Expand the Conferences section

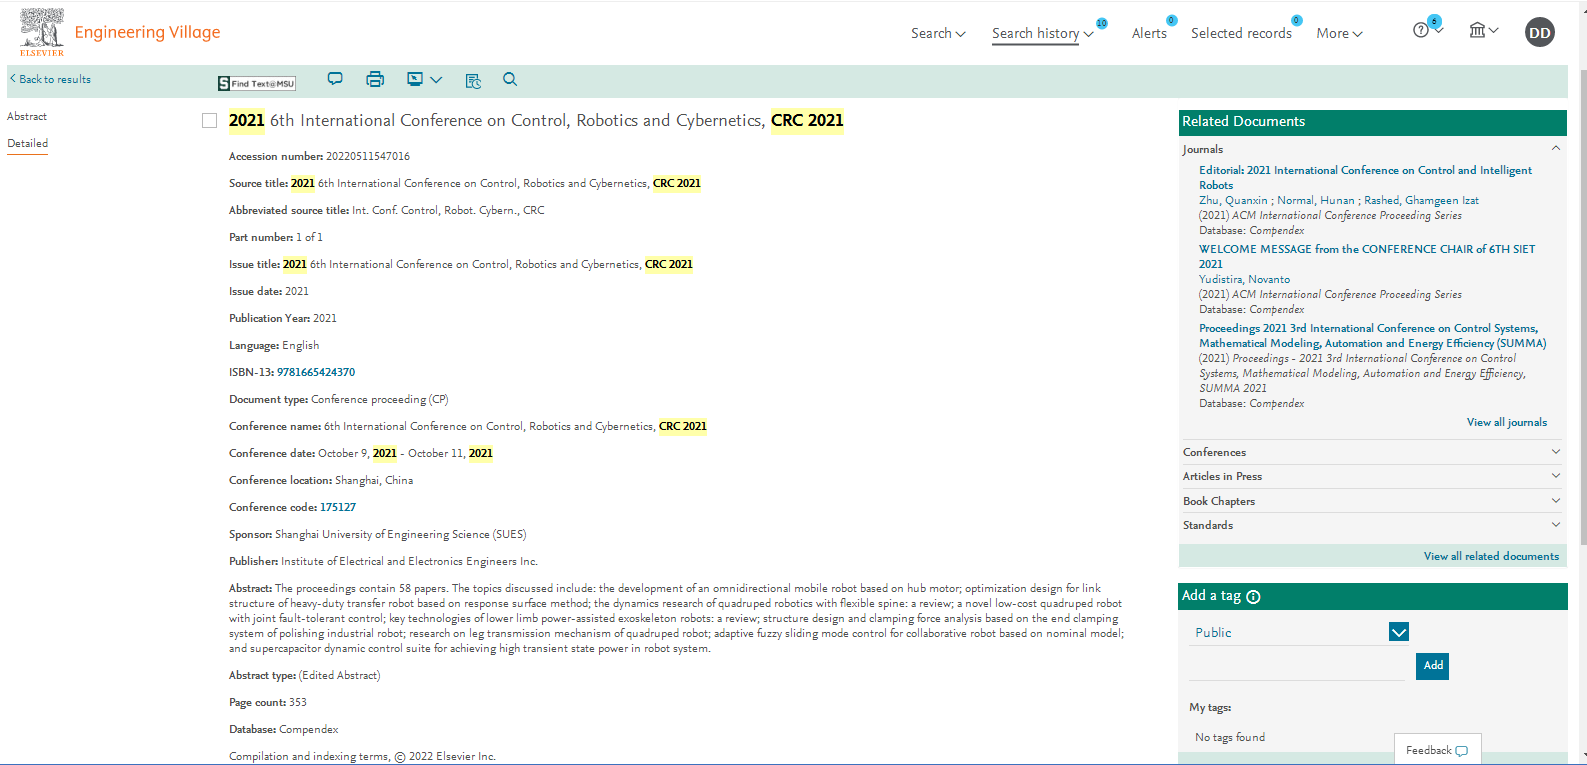[x=1372, y=452]
